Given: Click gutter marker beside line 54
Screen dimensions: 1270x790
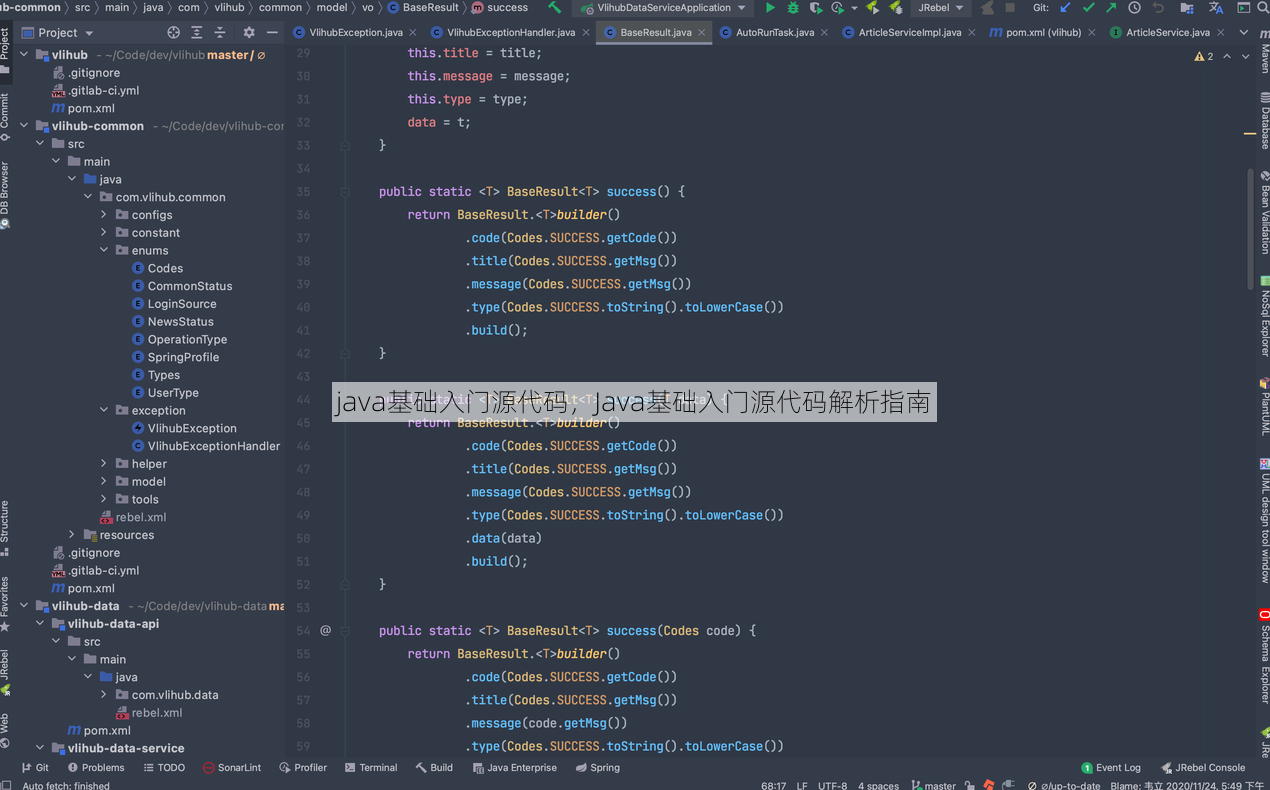Looking at the screenshot, I should coord(325,631).
